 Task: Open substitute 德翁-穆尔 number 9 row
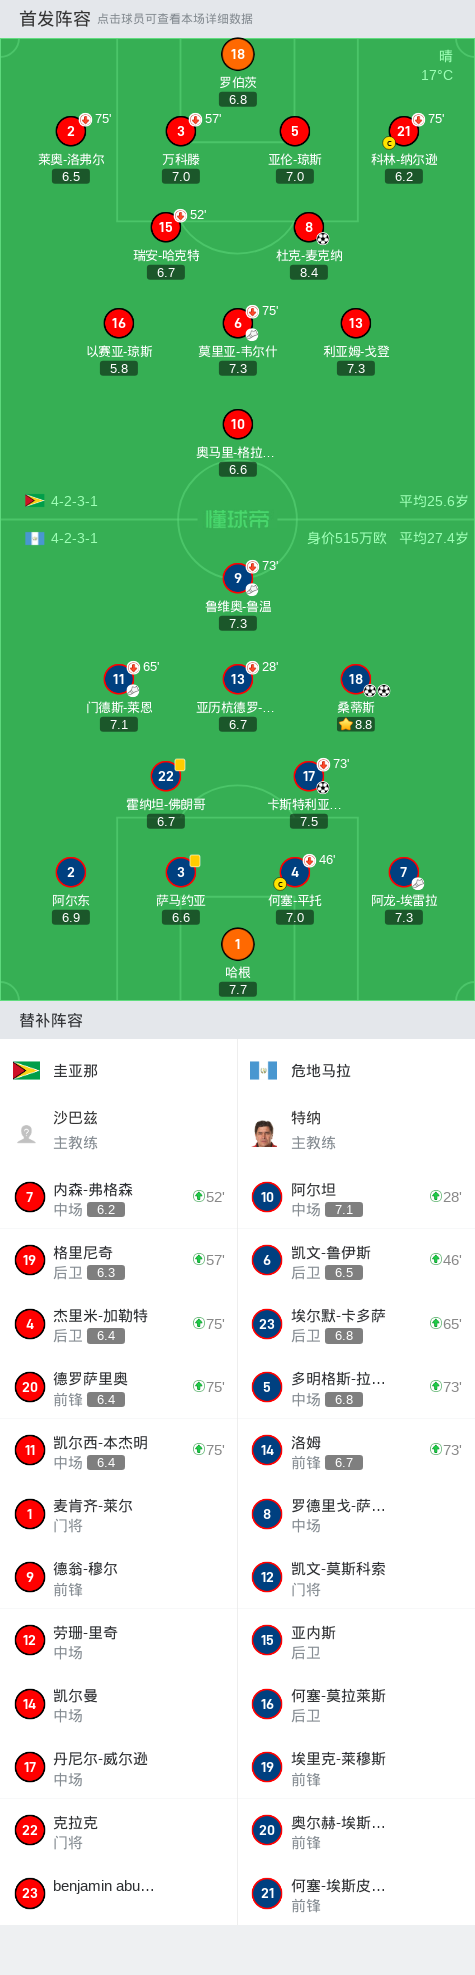(119, 1577)
